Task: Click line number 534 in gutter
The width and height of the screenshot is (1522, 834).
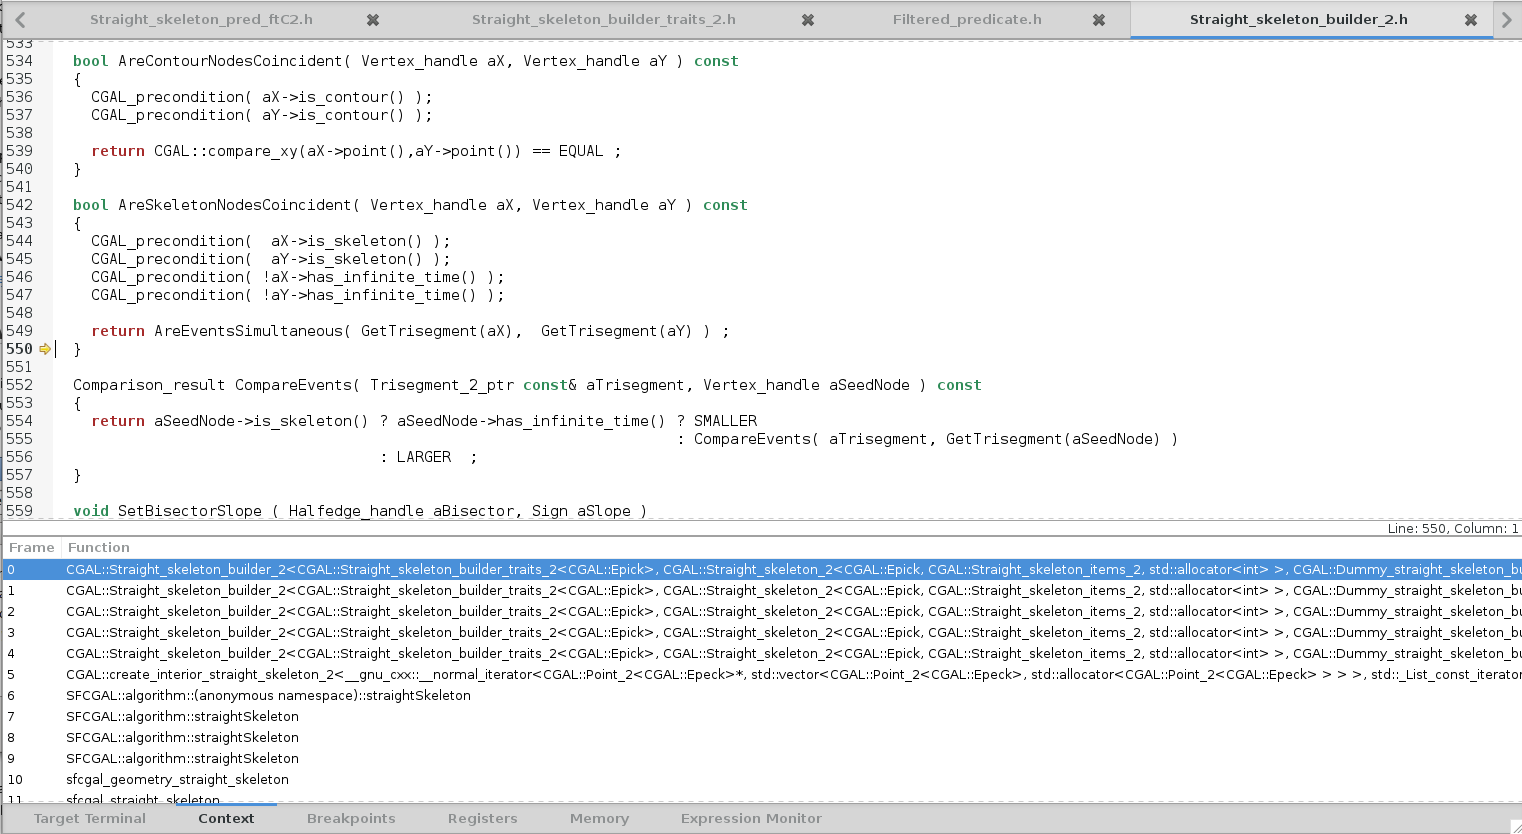Action: click(19, 61)
